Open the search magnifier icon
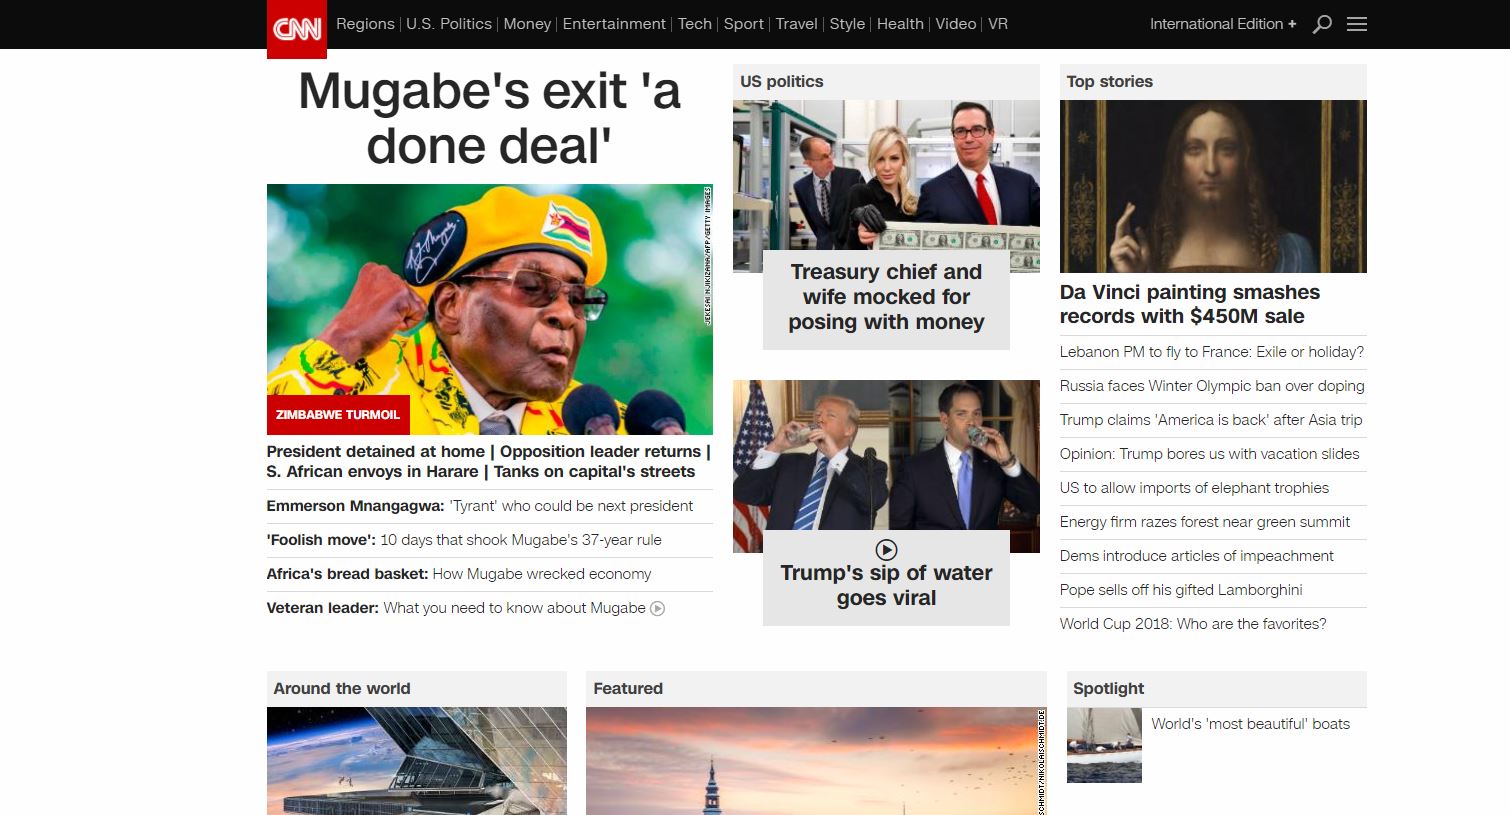Screen dimensions: 1510x815 [x=1322, y=24]
